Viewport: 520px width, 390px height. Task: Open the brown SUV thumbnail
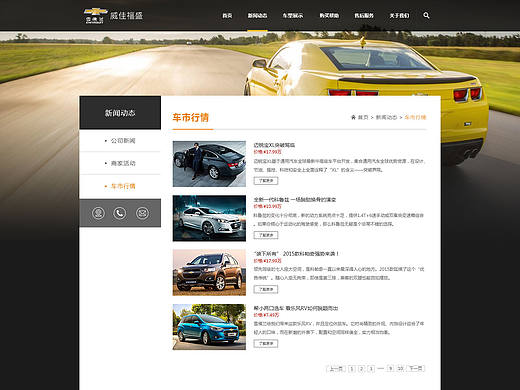click(x=209, y=272)
